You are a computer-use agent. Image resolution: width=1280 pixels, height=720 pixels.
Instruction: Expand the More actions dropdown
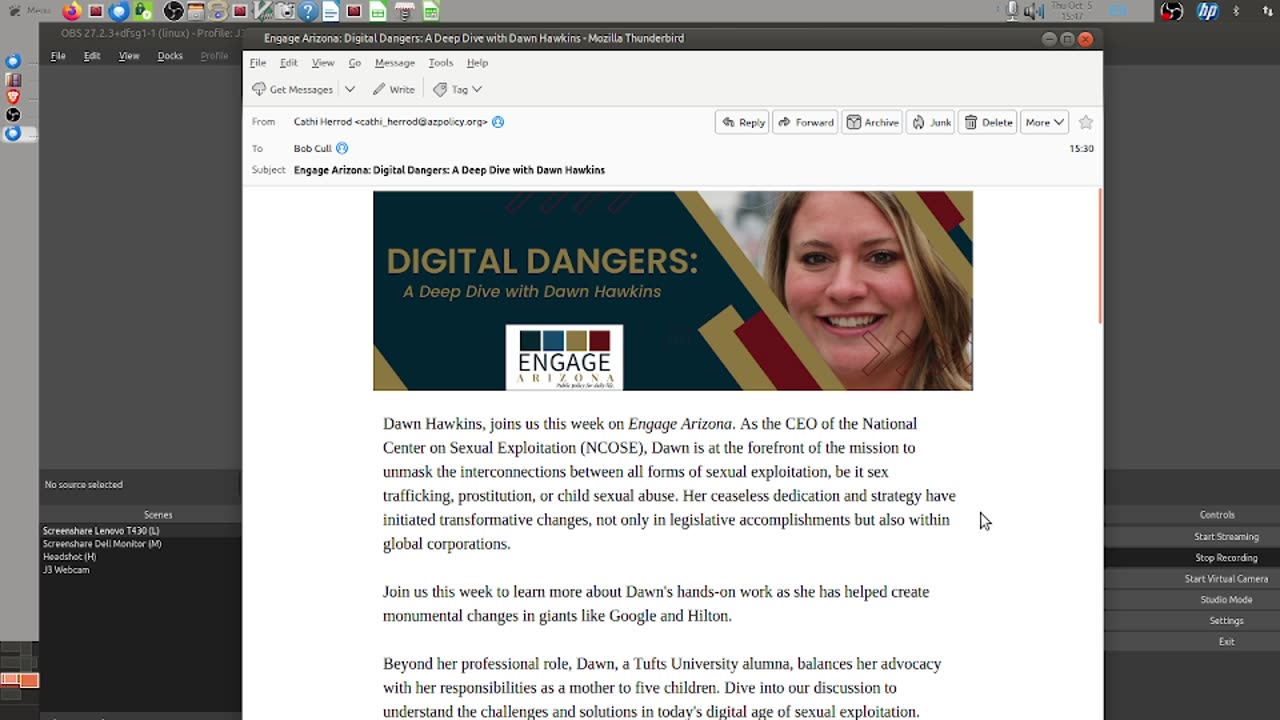[x=1045, y=122]
